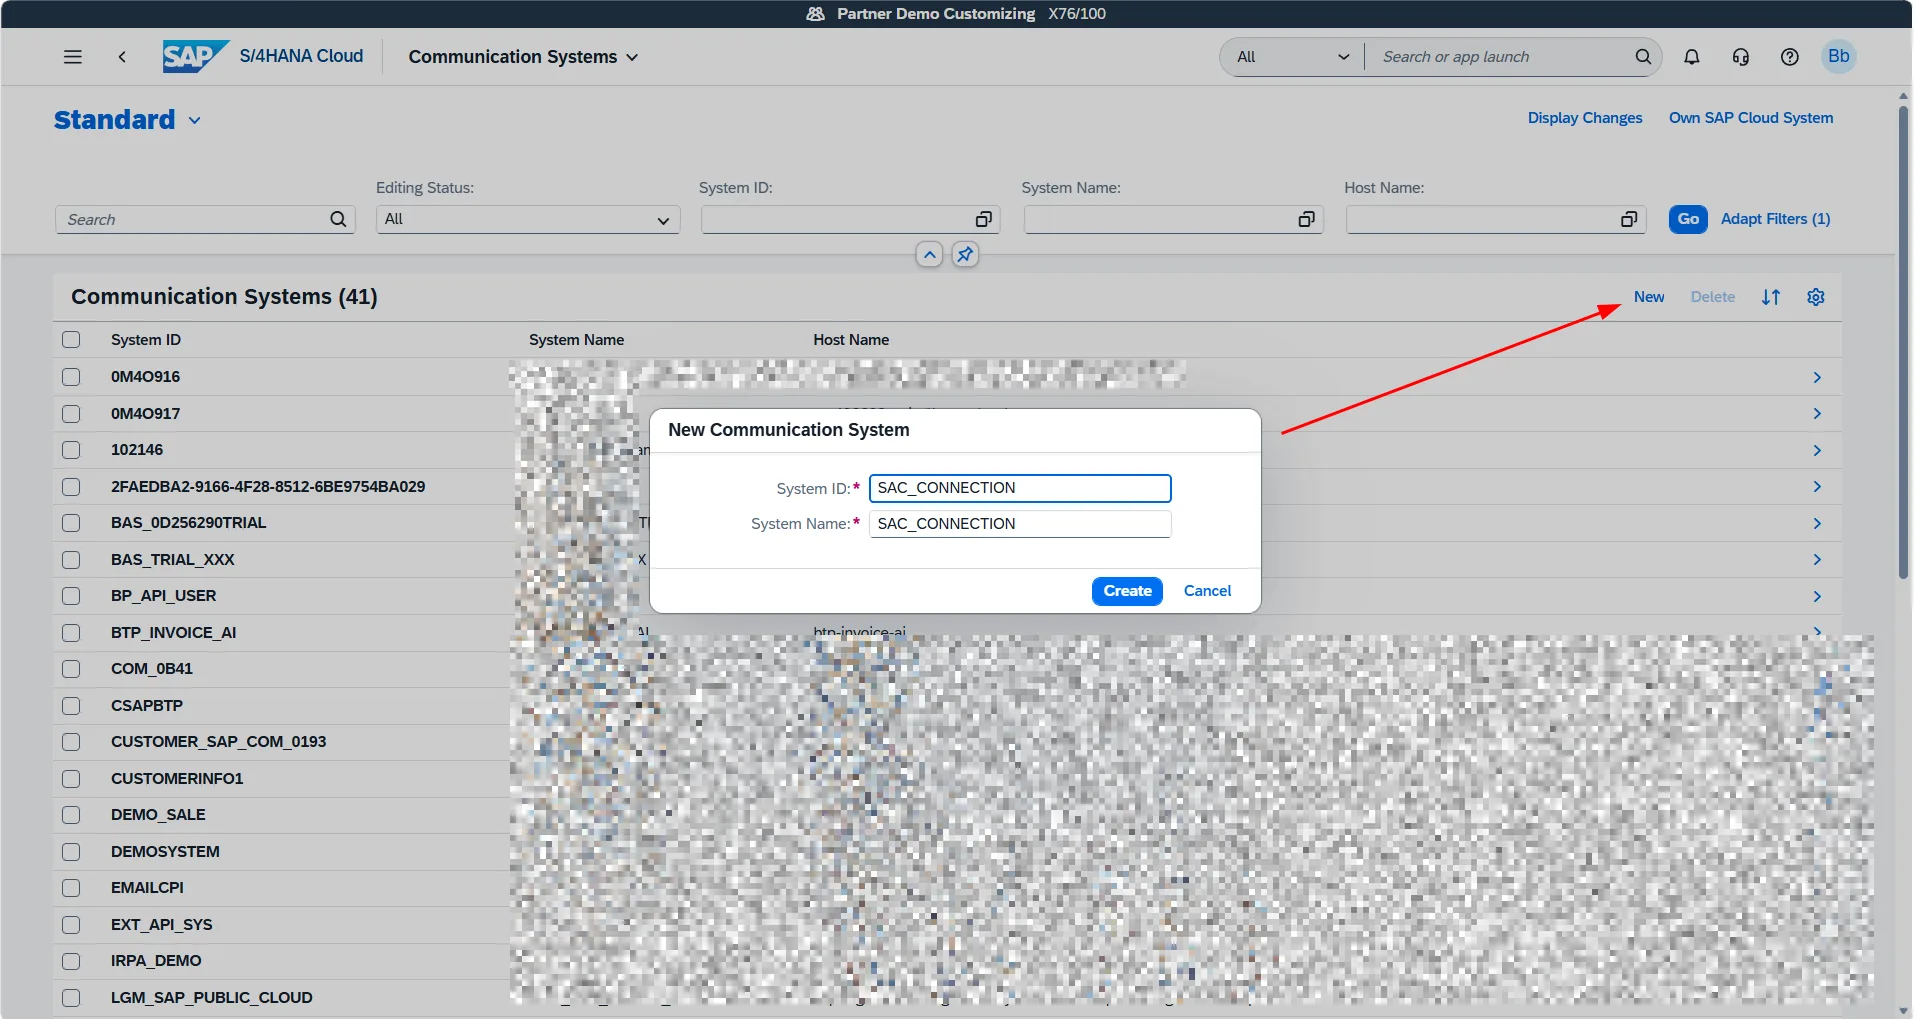This screenshot has height=1019, width=1916.
Task: Open the Editing Status dropdown
Action: pos(528,219)
